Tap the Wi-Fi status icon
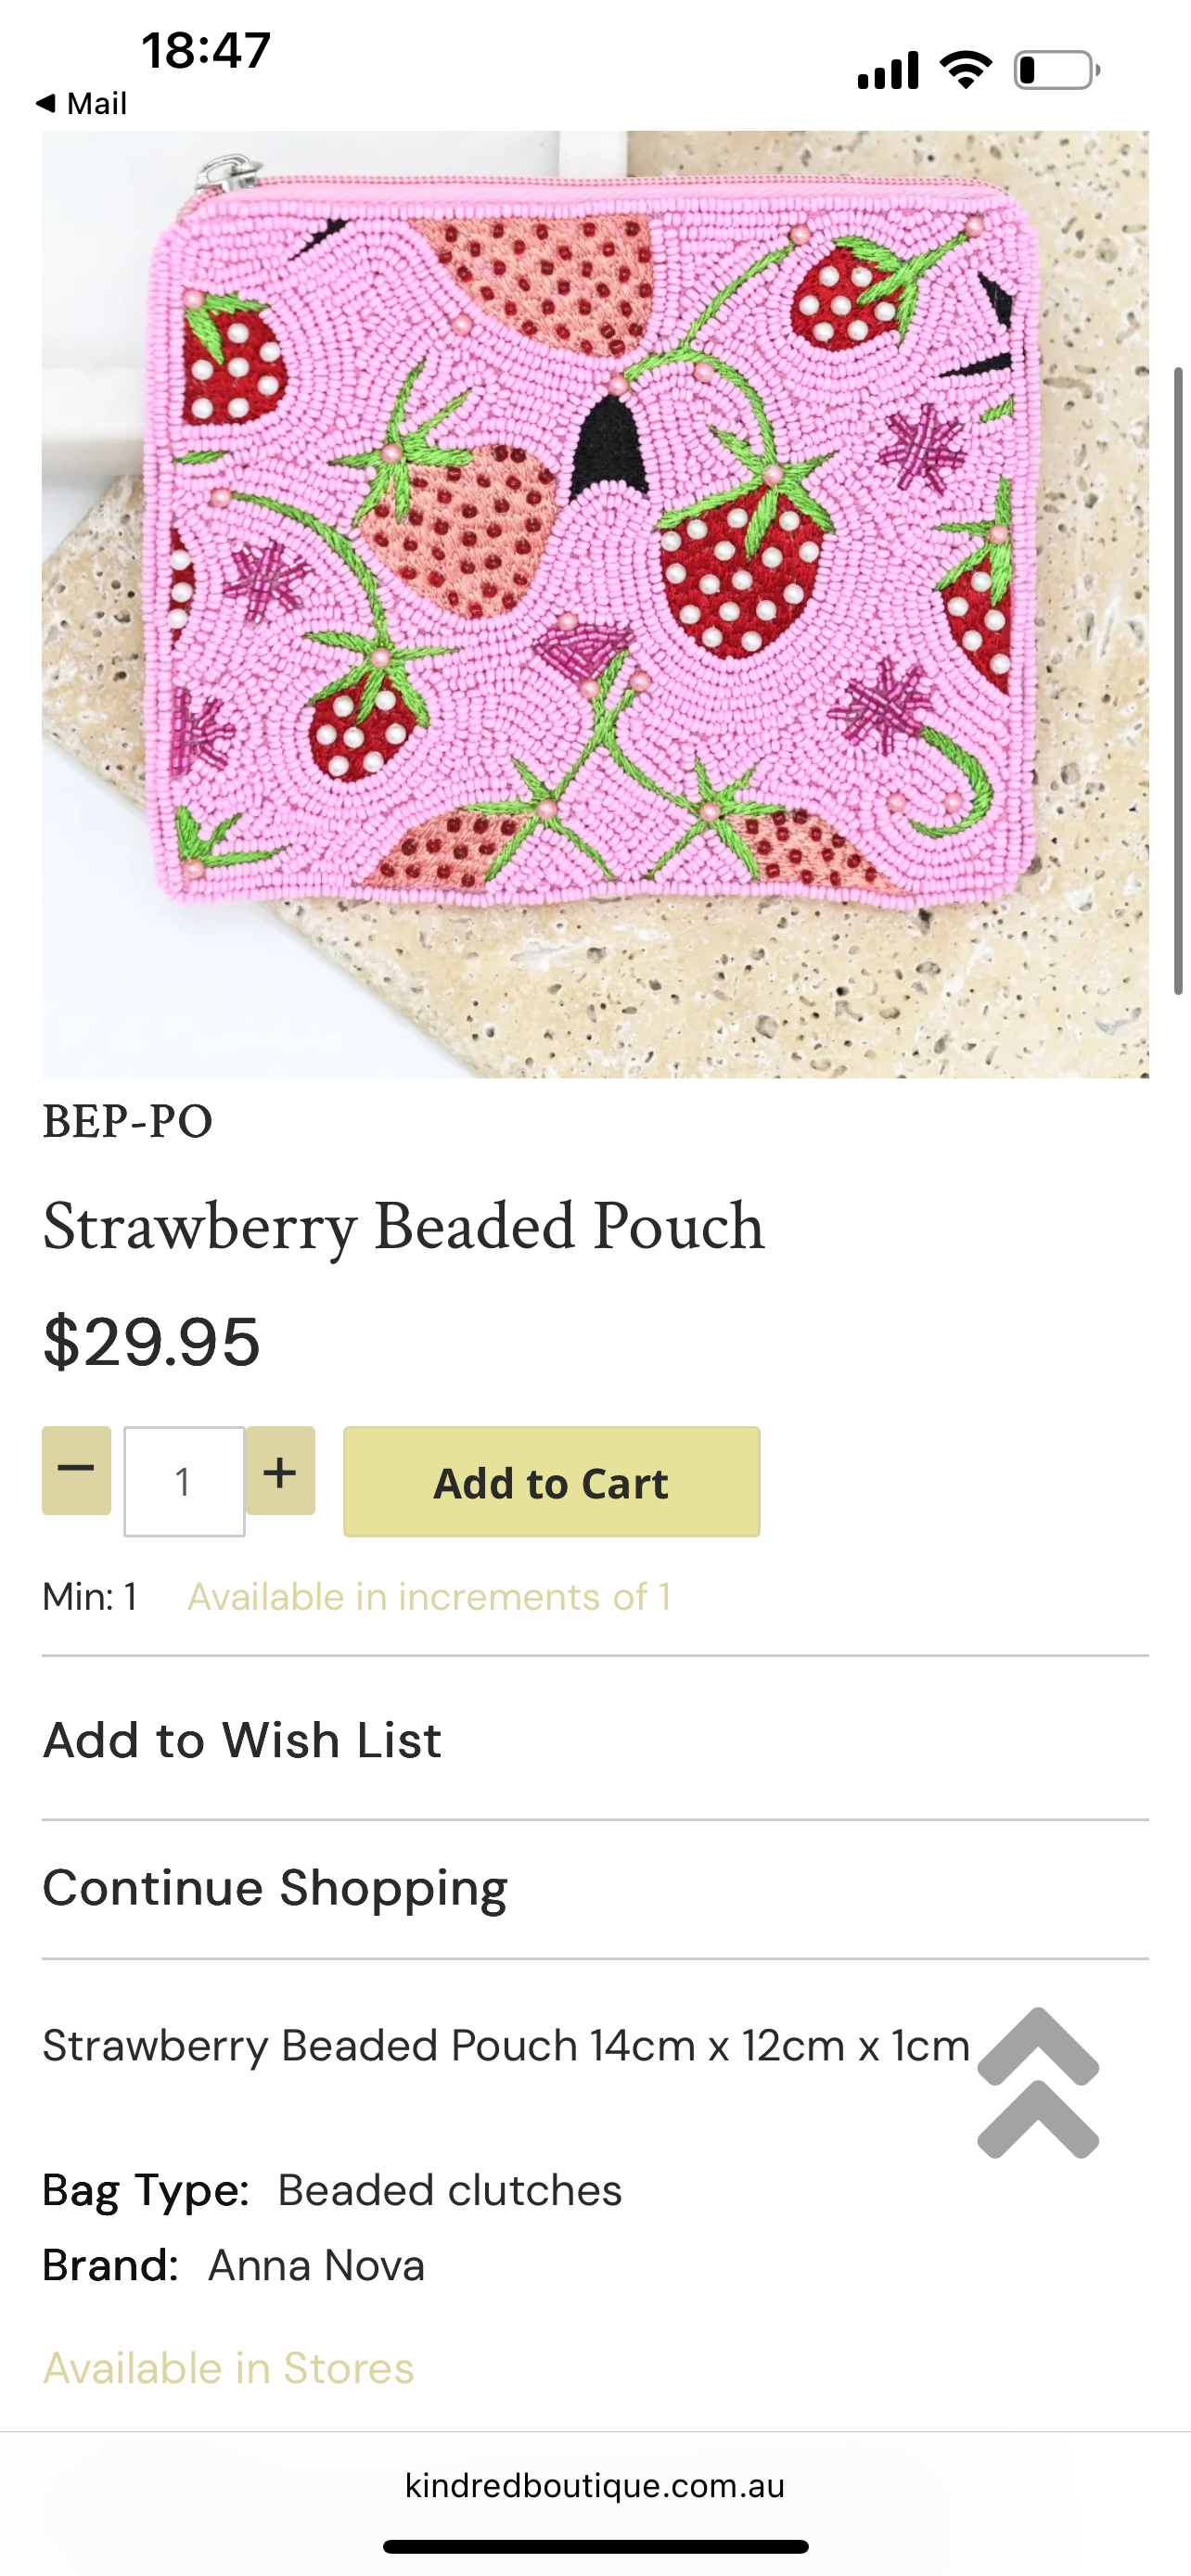 pyautogui.click(x=965, y=70)
